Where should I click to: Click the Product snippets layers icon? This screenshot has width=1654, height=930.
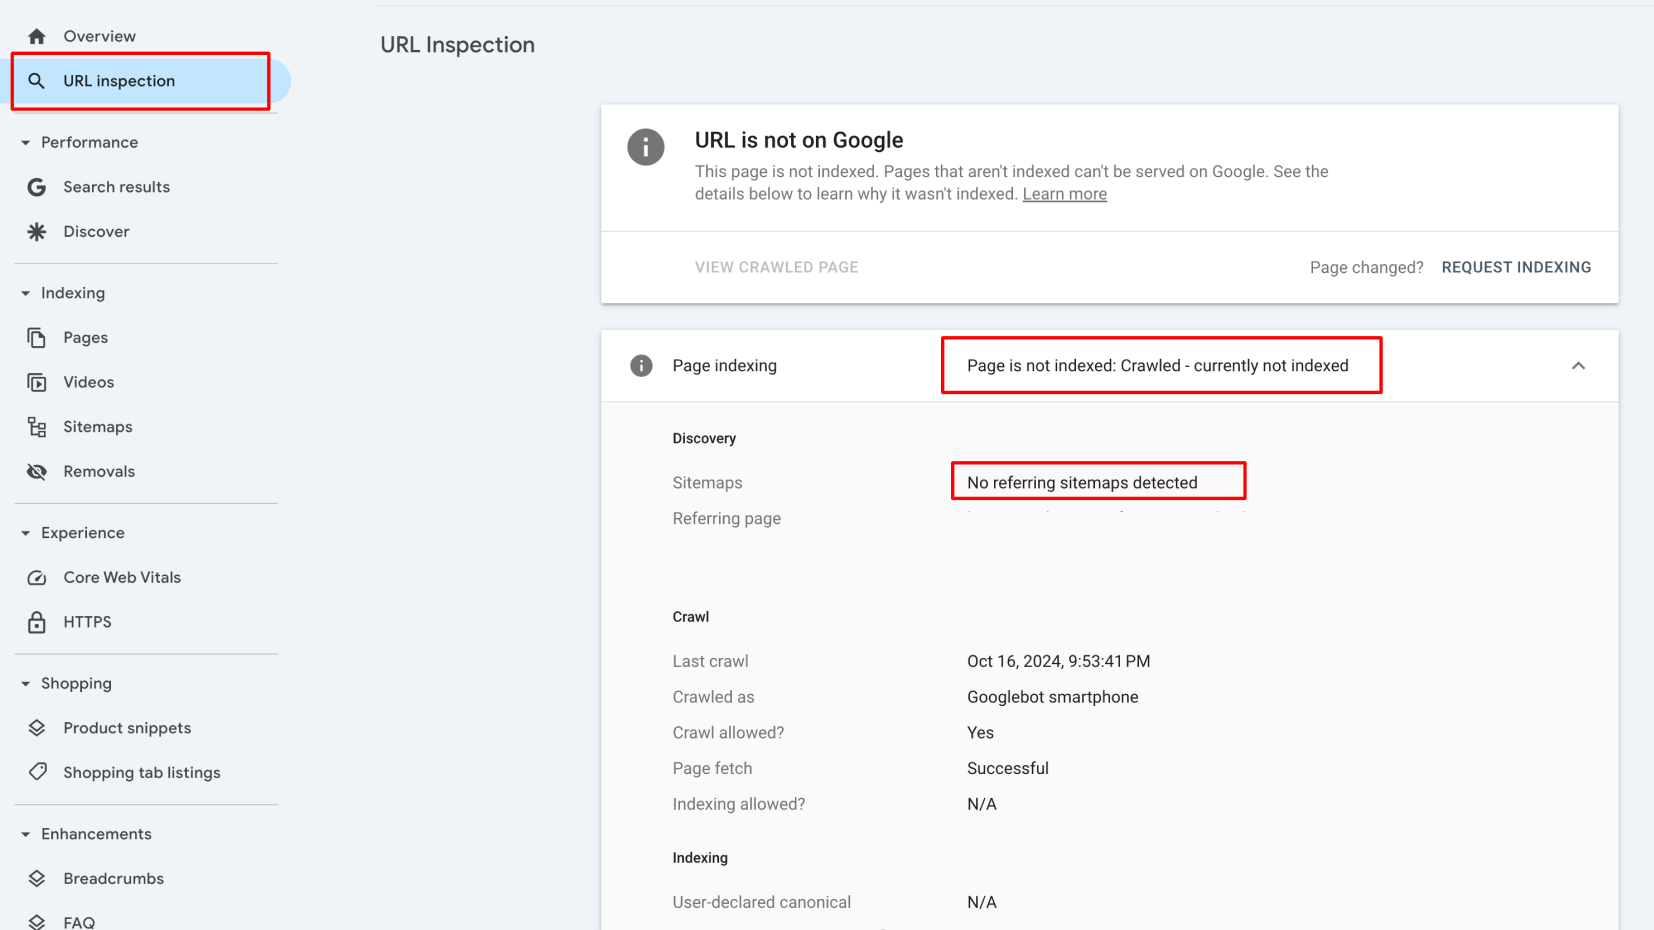point(37,728)
